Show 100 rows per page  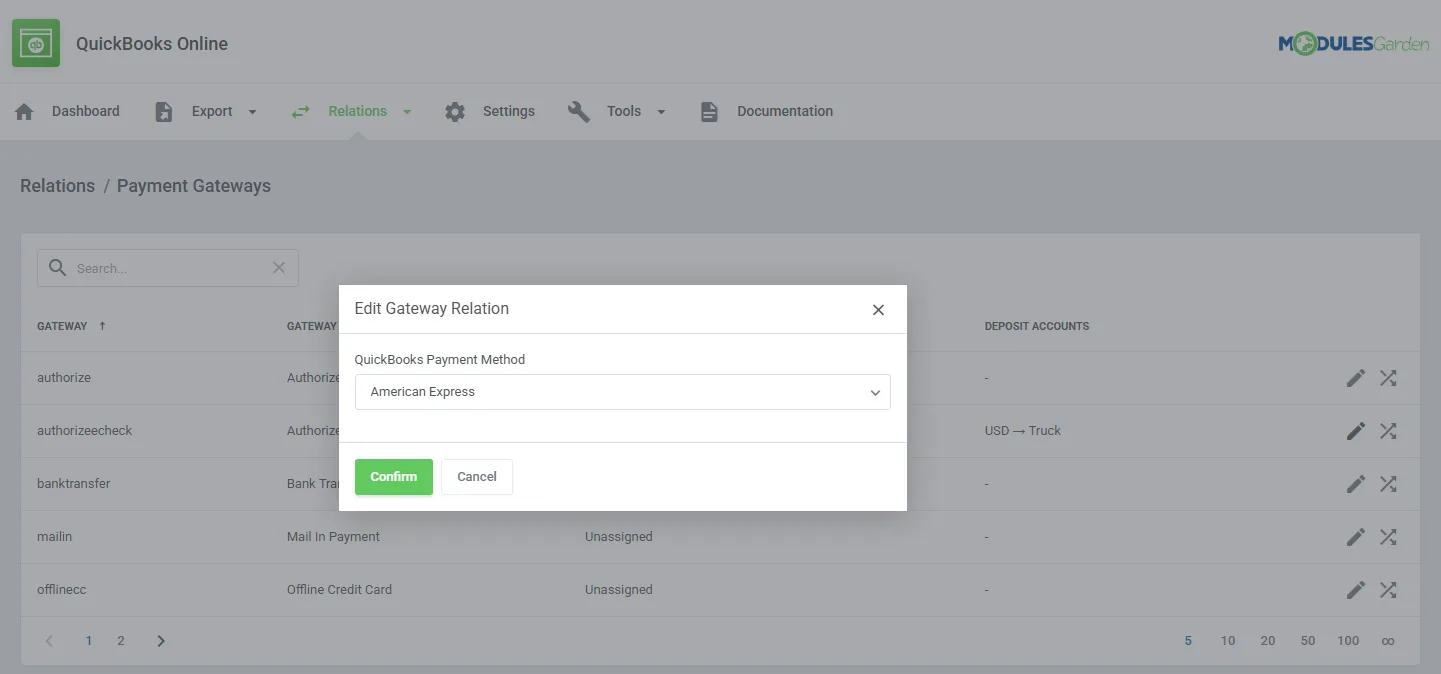click(1348, 641)
